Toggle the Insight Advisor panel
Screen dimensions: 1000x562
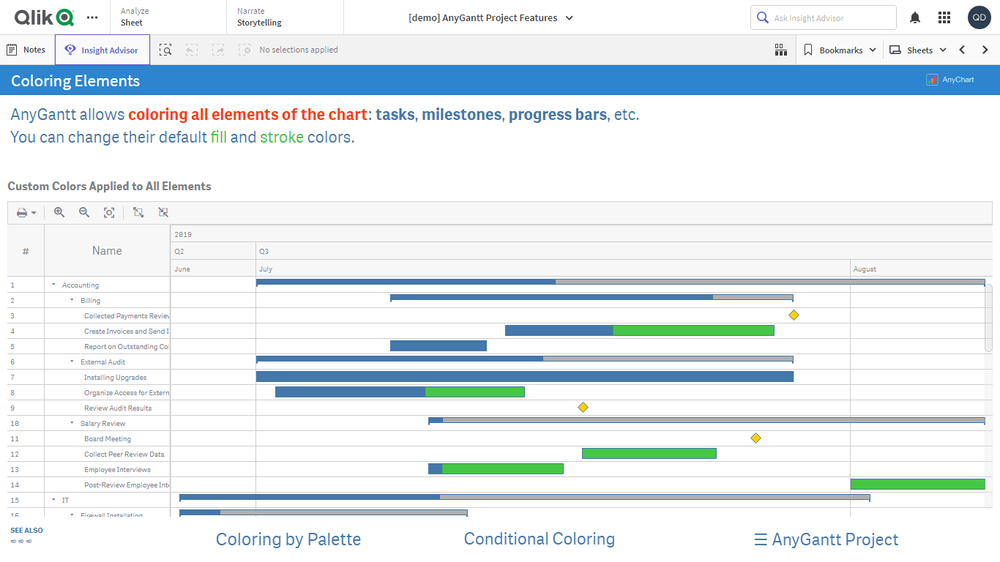[x=102, y=50]
